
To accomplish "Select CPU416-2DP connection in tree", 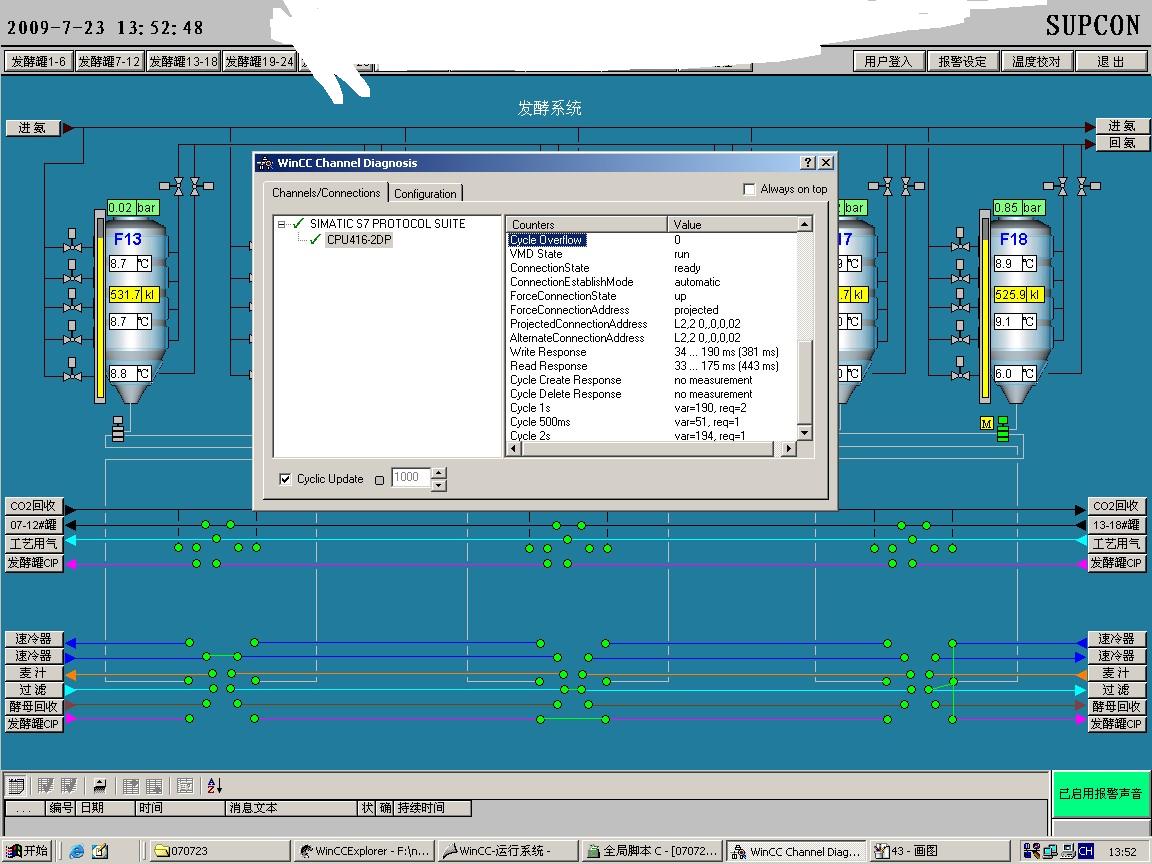I will (x=359, y=240).
